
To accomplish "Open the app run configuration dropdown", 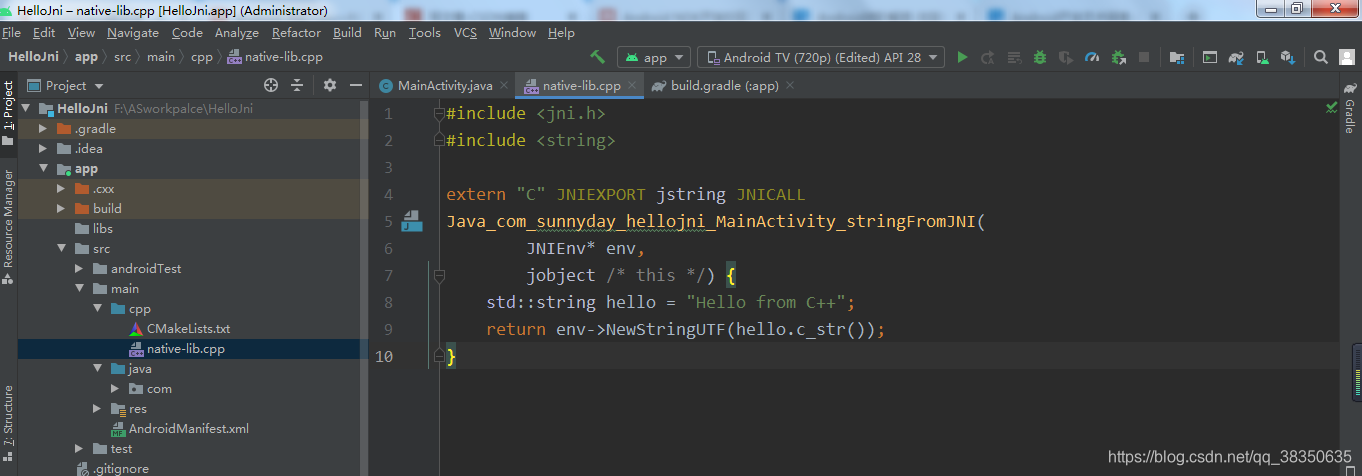I will point(654,57).
